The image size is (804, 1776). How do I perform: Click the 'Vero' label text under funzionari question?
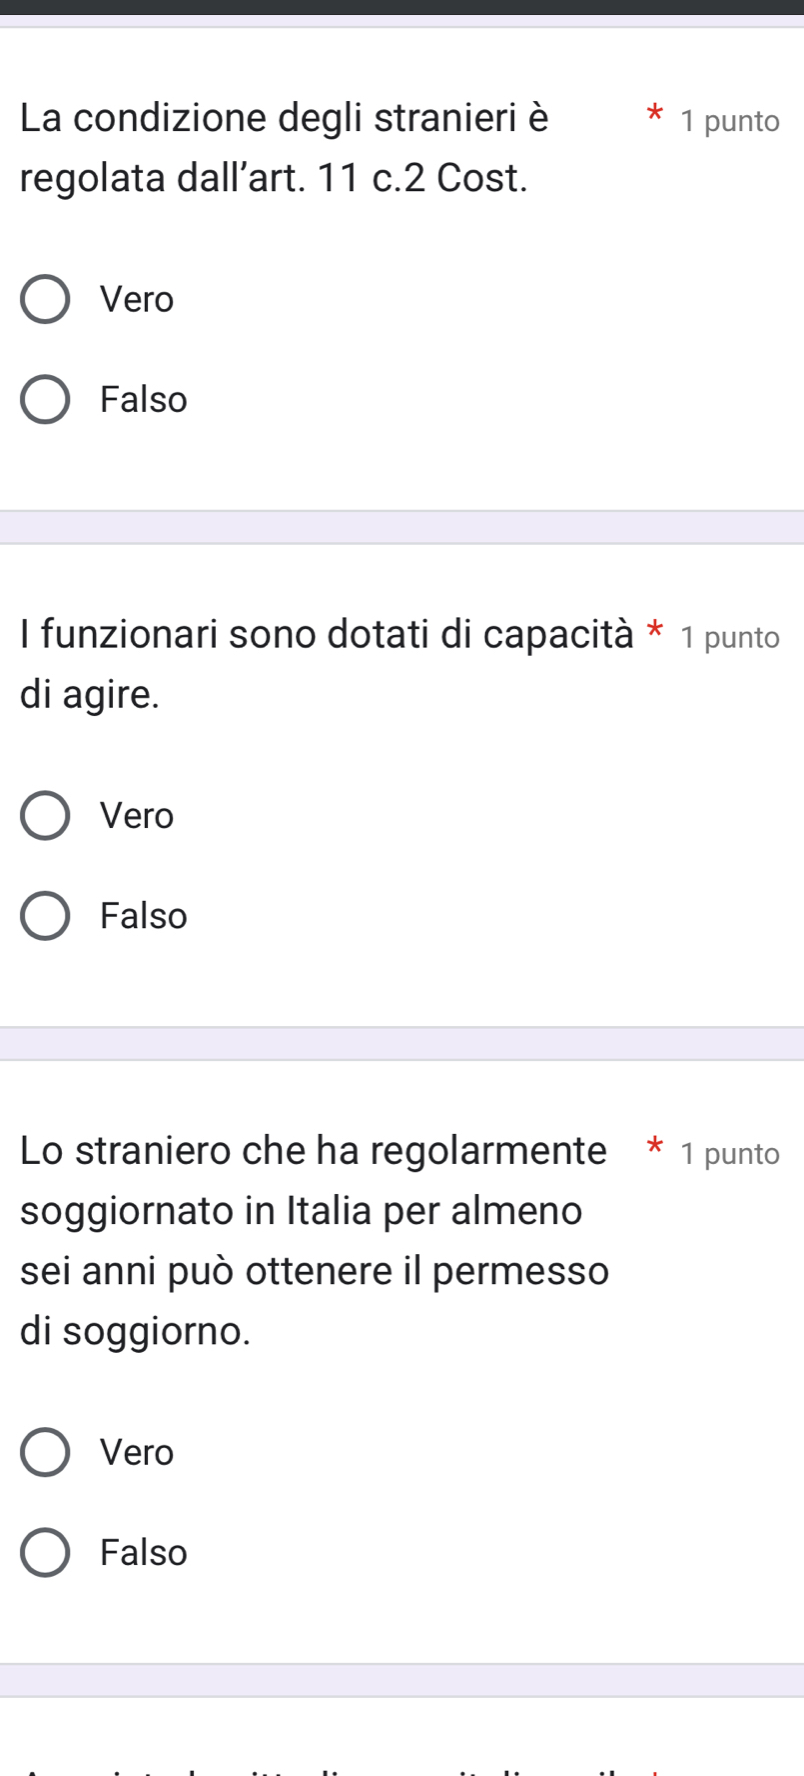(x=137, y=816)
